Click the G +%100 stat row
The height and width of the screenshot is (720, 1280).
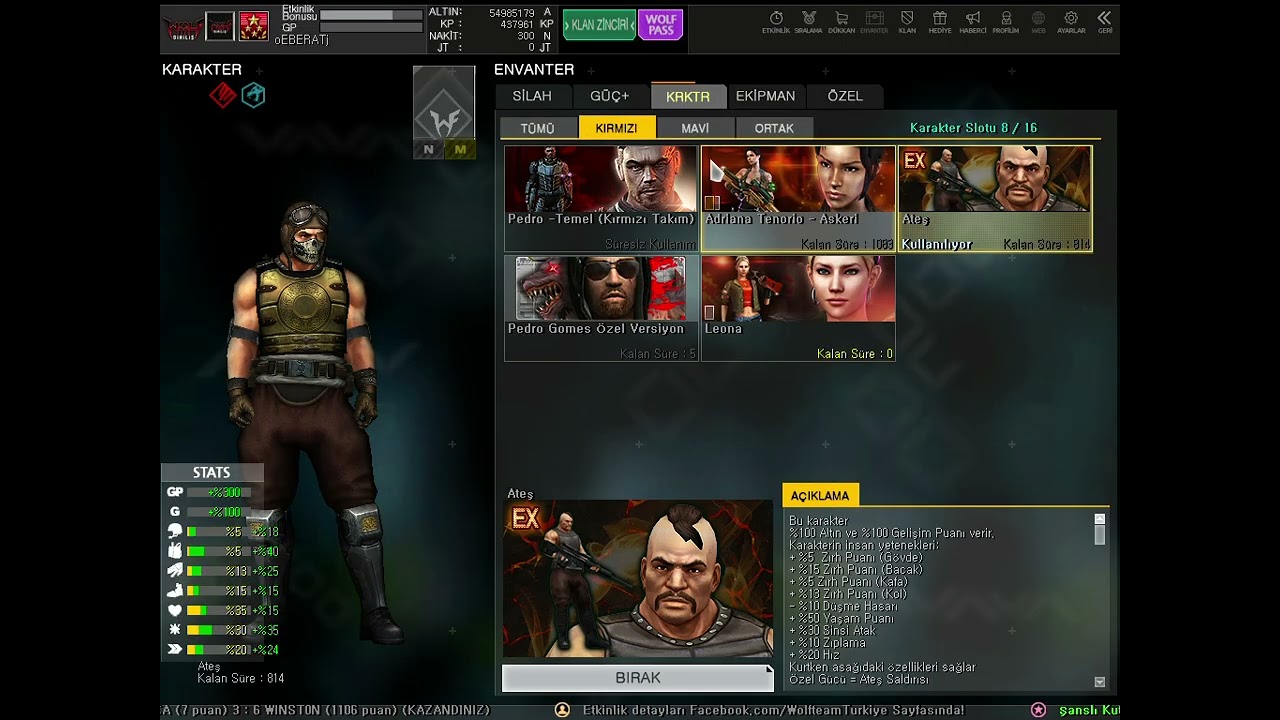point(212,512)
